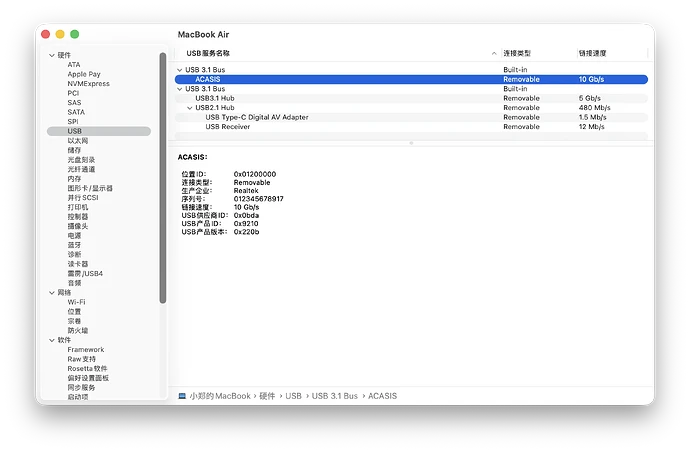Click USB 3.1 Bus in the path bar
690x451 pixels.
pyautogui.click(x=334, y=396)
